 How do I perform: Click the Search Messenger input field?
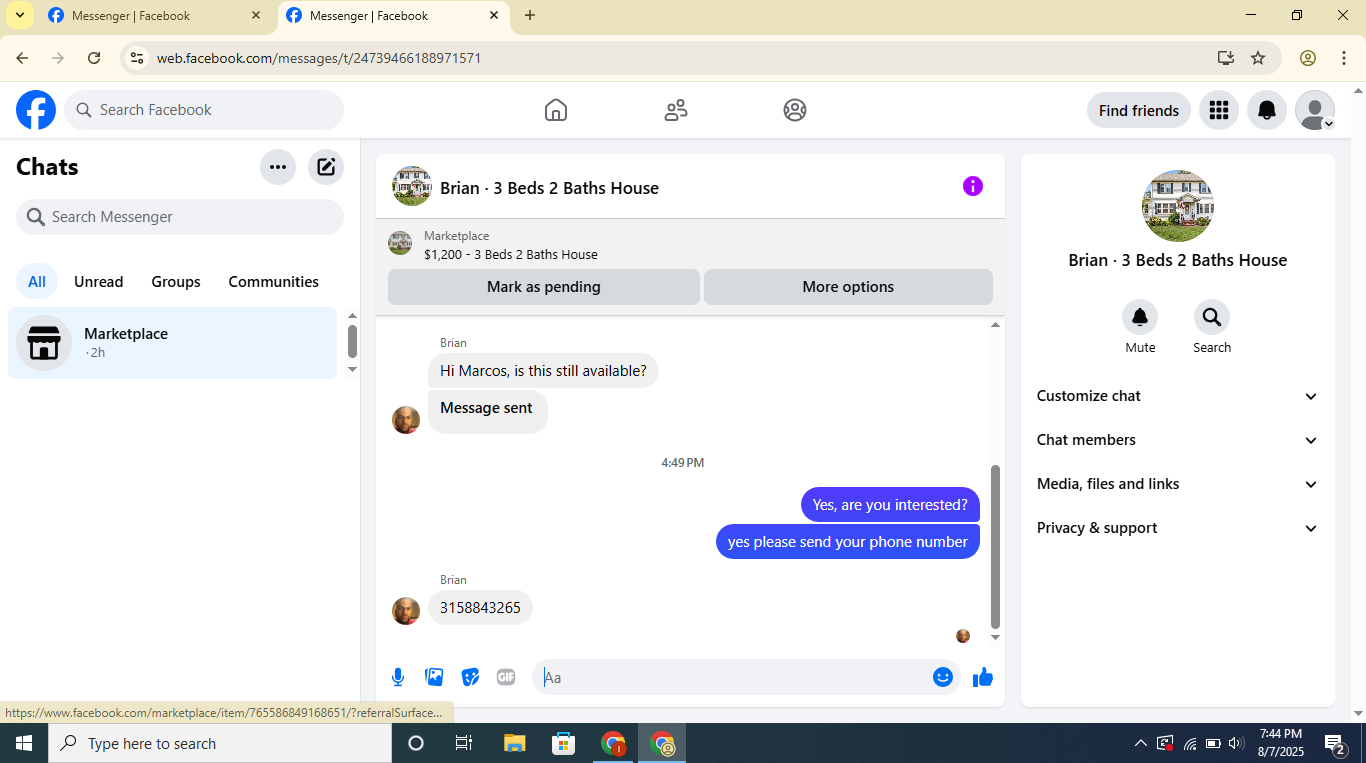point(180,217)
